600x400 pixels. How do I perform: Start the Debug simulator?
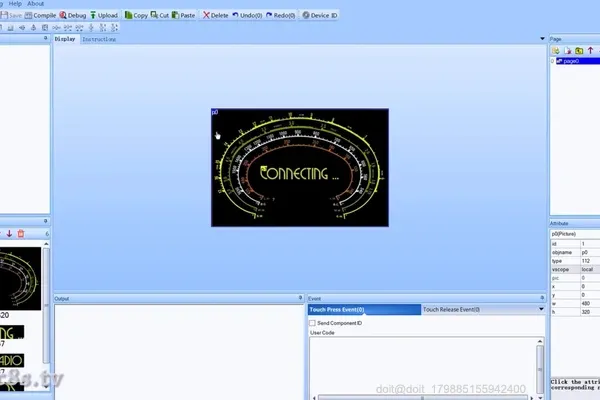point(73,15)
